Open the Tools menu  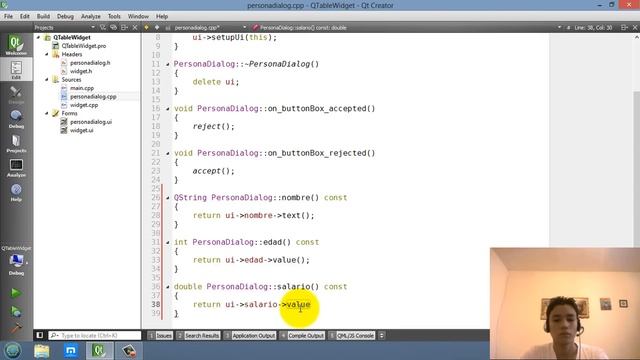coord(114,16)
